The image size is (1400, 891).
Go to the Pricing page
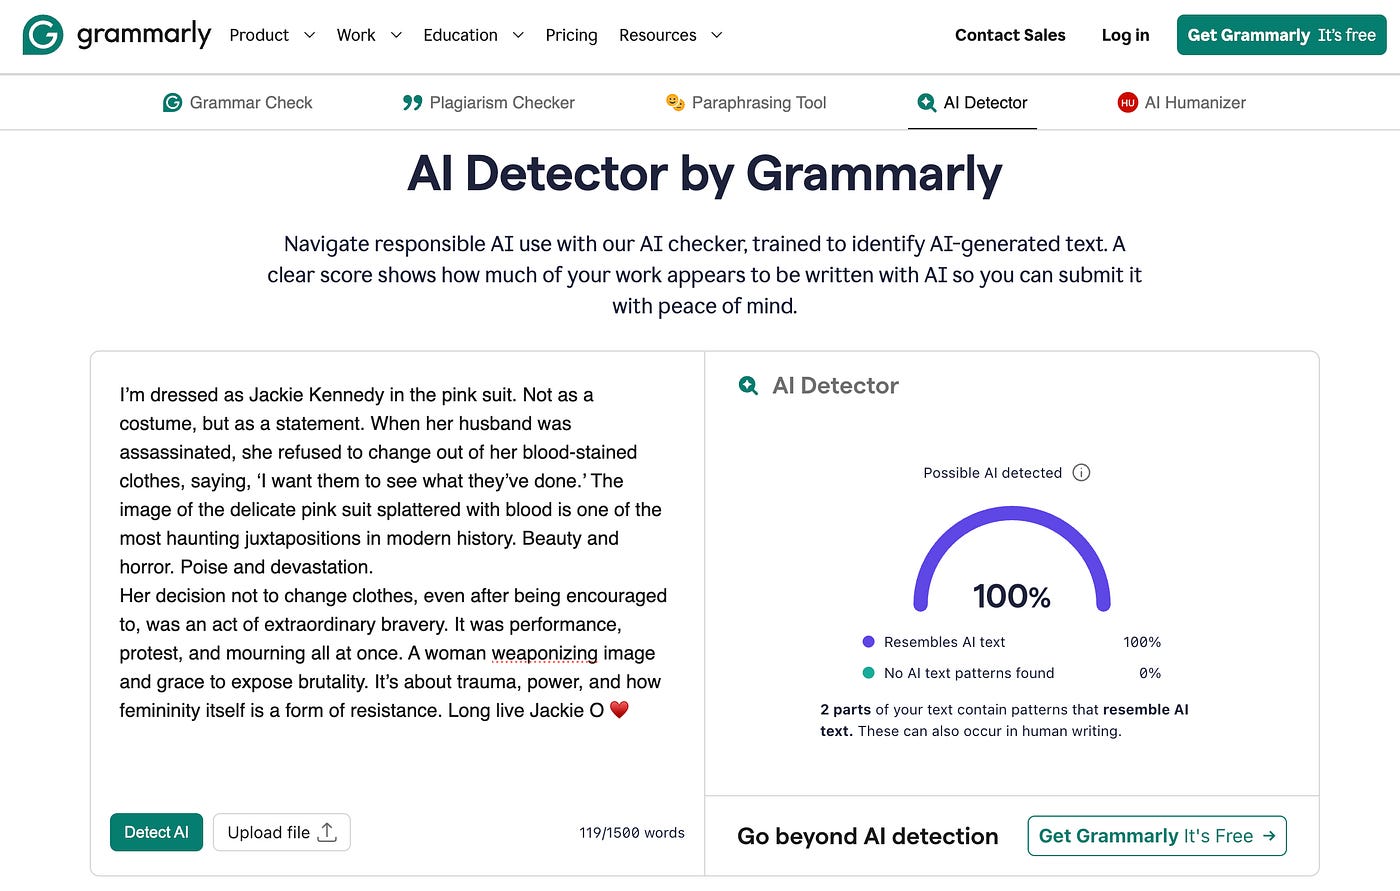tap(571, 35)
